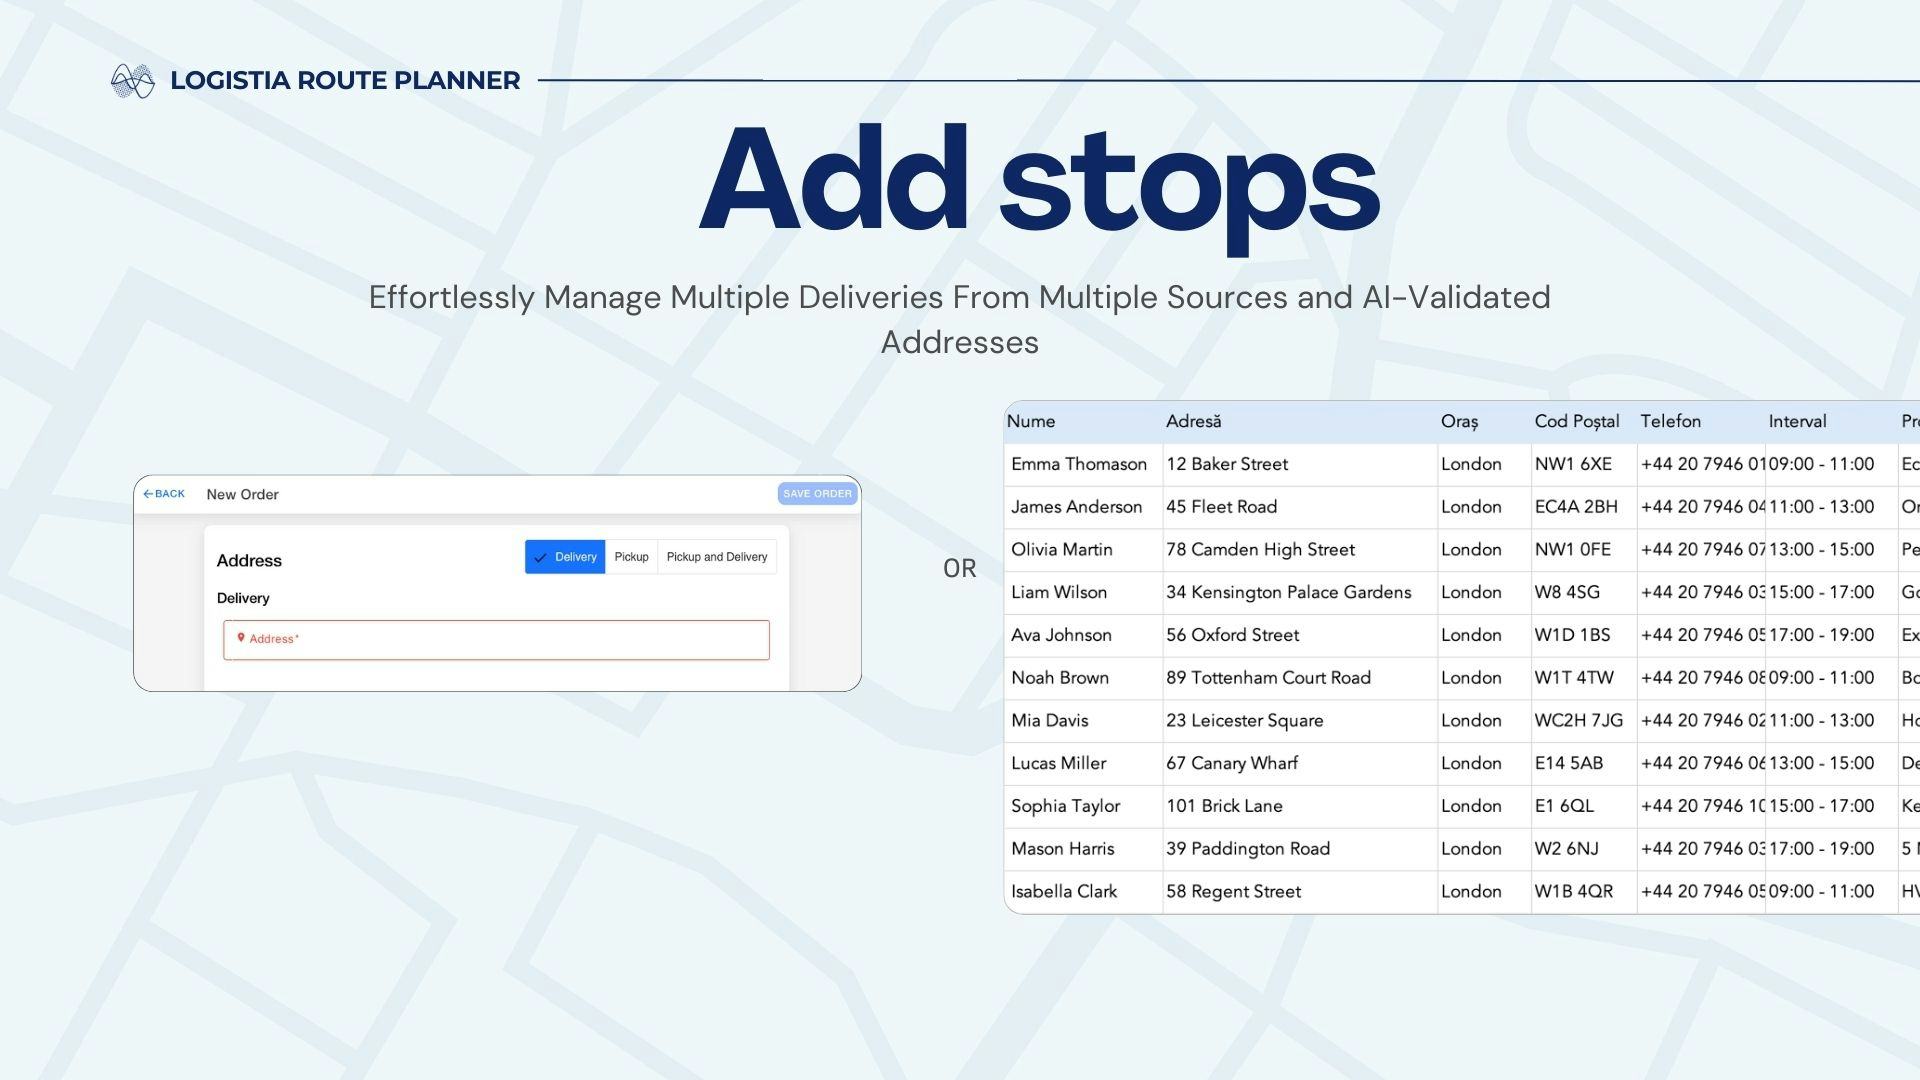
Task: Click the New Order title text
Action: tap(242, 495)
